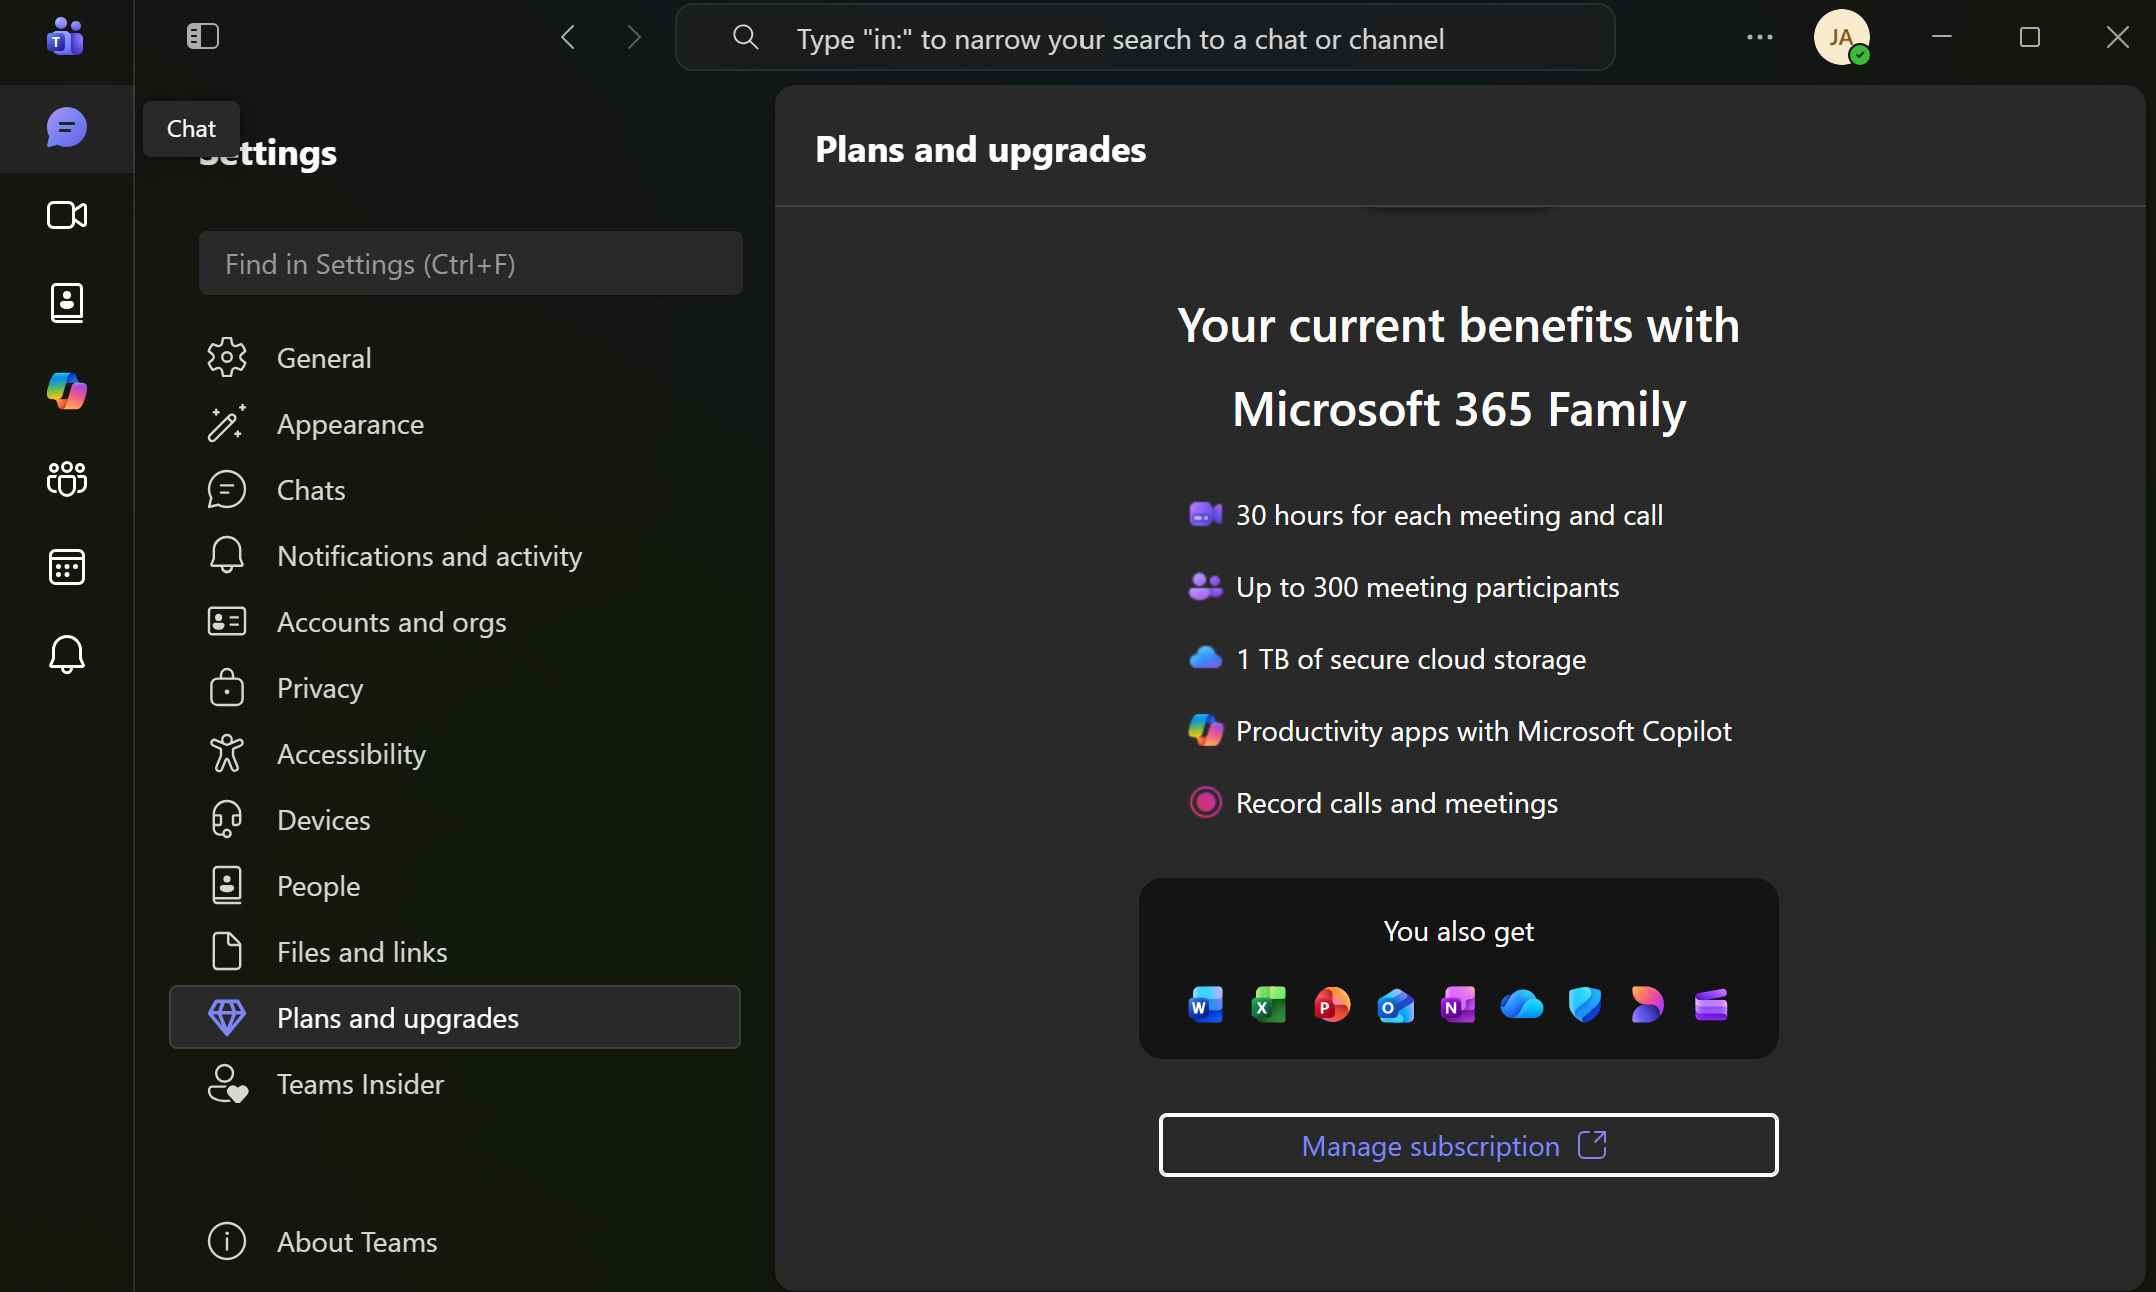Open Communities icon in the left rail
The width and height of the screenshot is (2156, 1292).
67,479
